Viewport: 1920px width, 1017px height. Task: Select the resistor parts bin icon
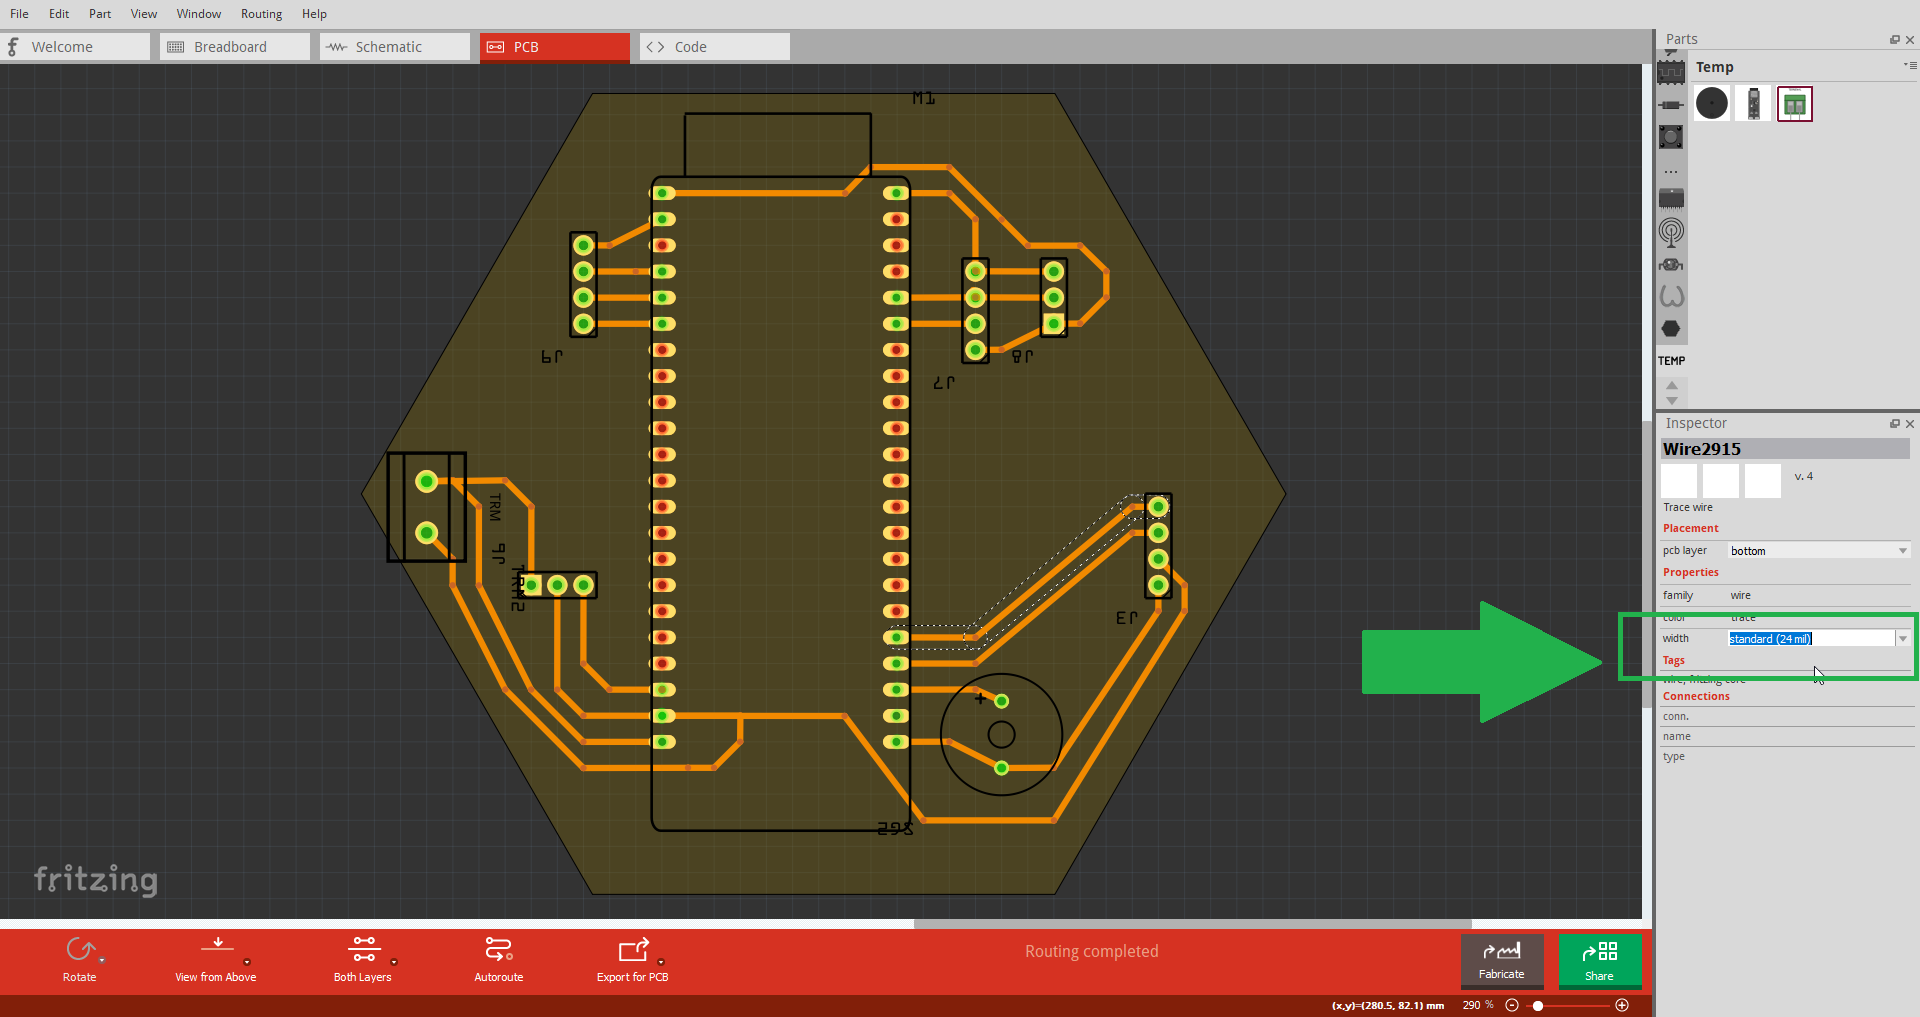1671,105
